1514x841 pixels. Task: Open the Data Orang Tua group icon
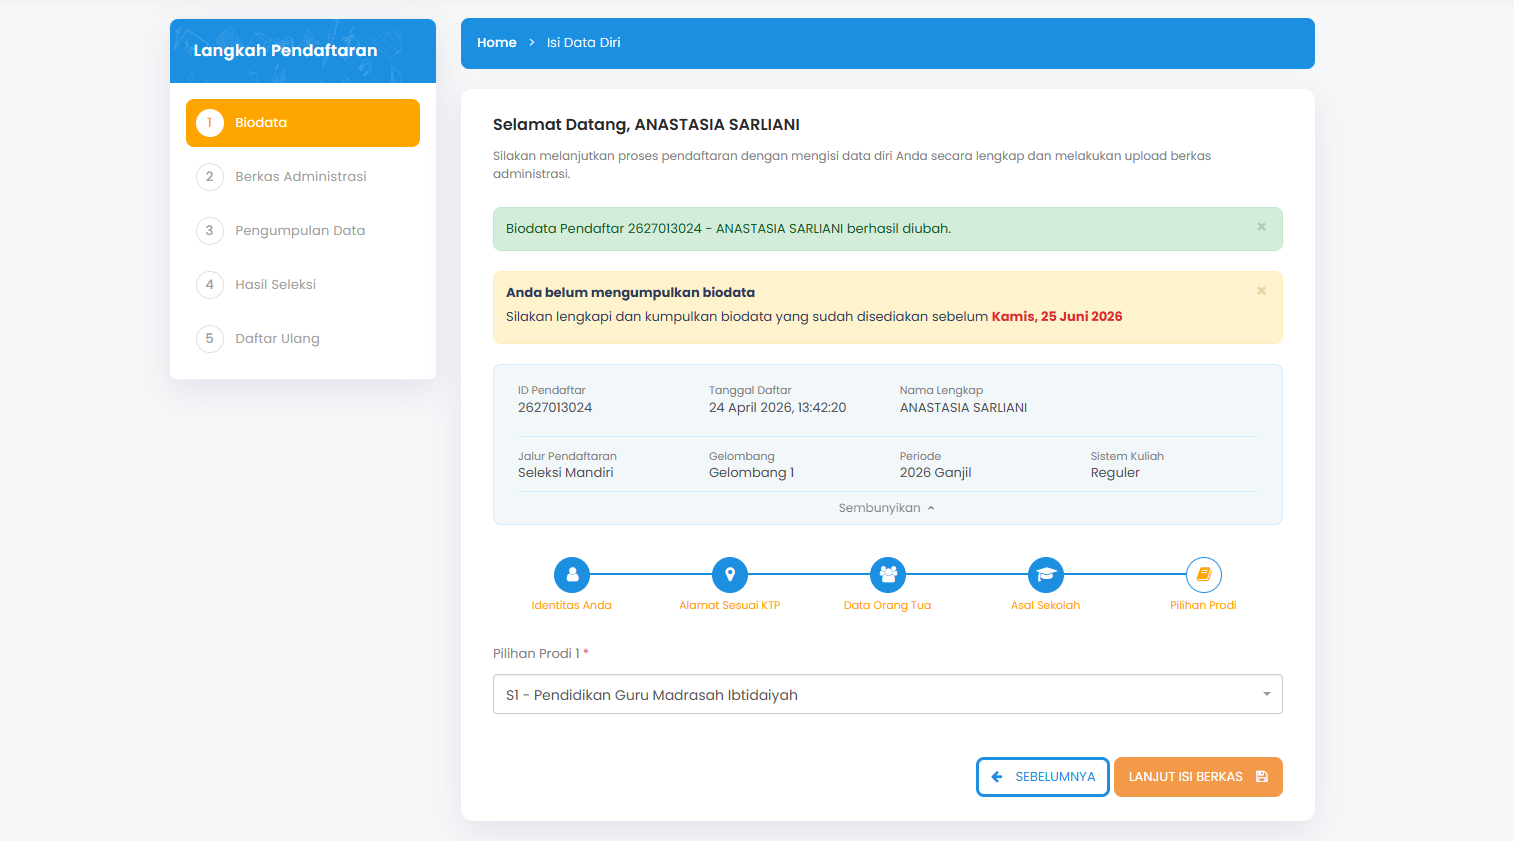(x=888, y=575)
